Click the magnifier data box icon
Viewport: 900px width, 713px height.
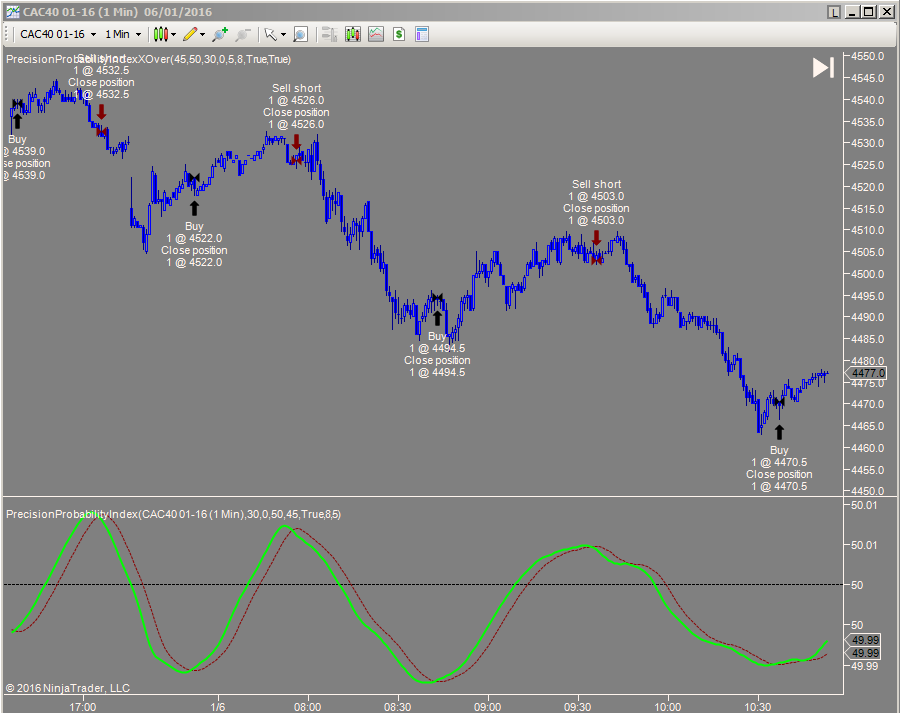[x=300, y=34]
